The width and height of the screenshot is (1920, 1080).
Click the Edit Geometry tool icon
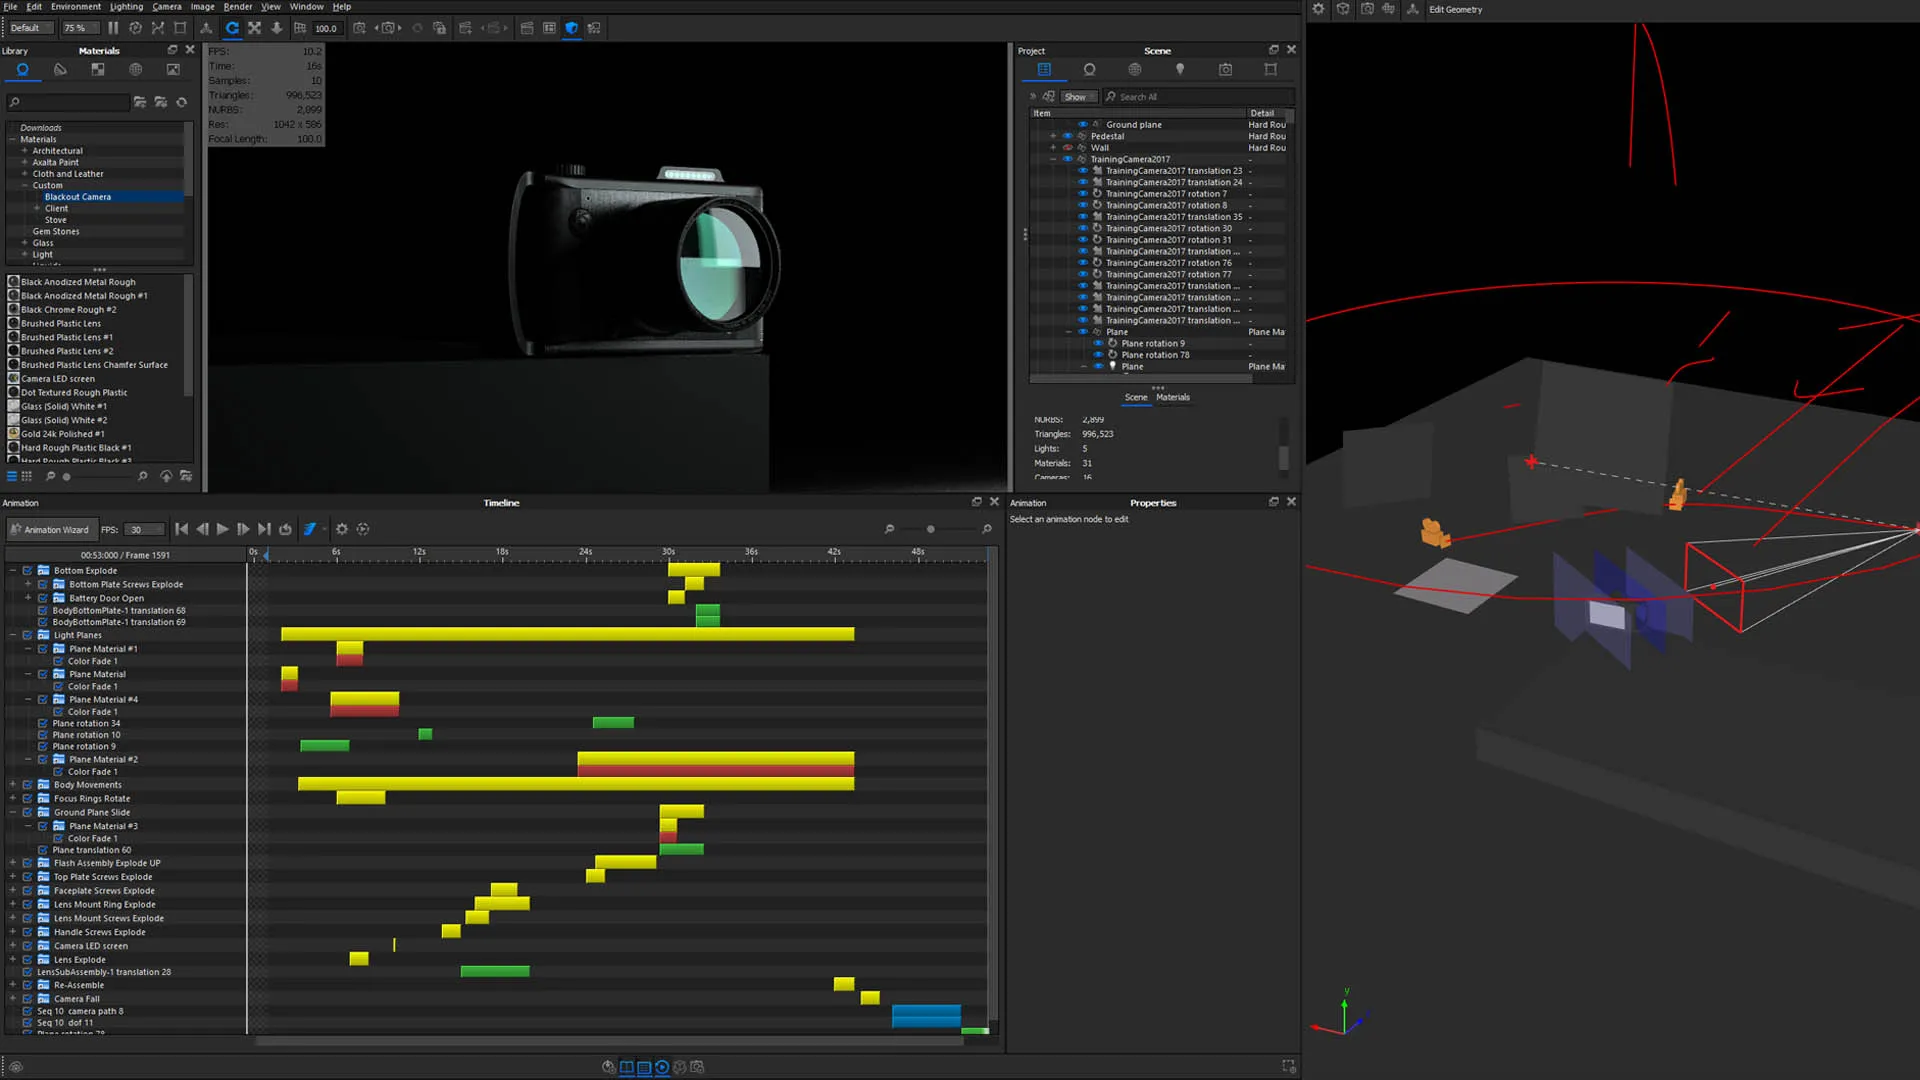1412,9
